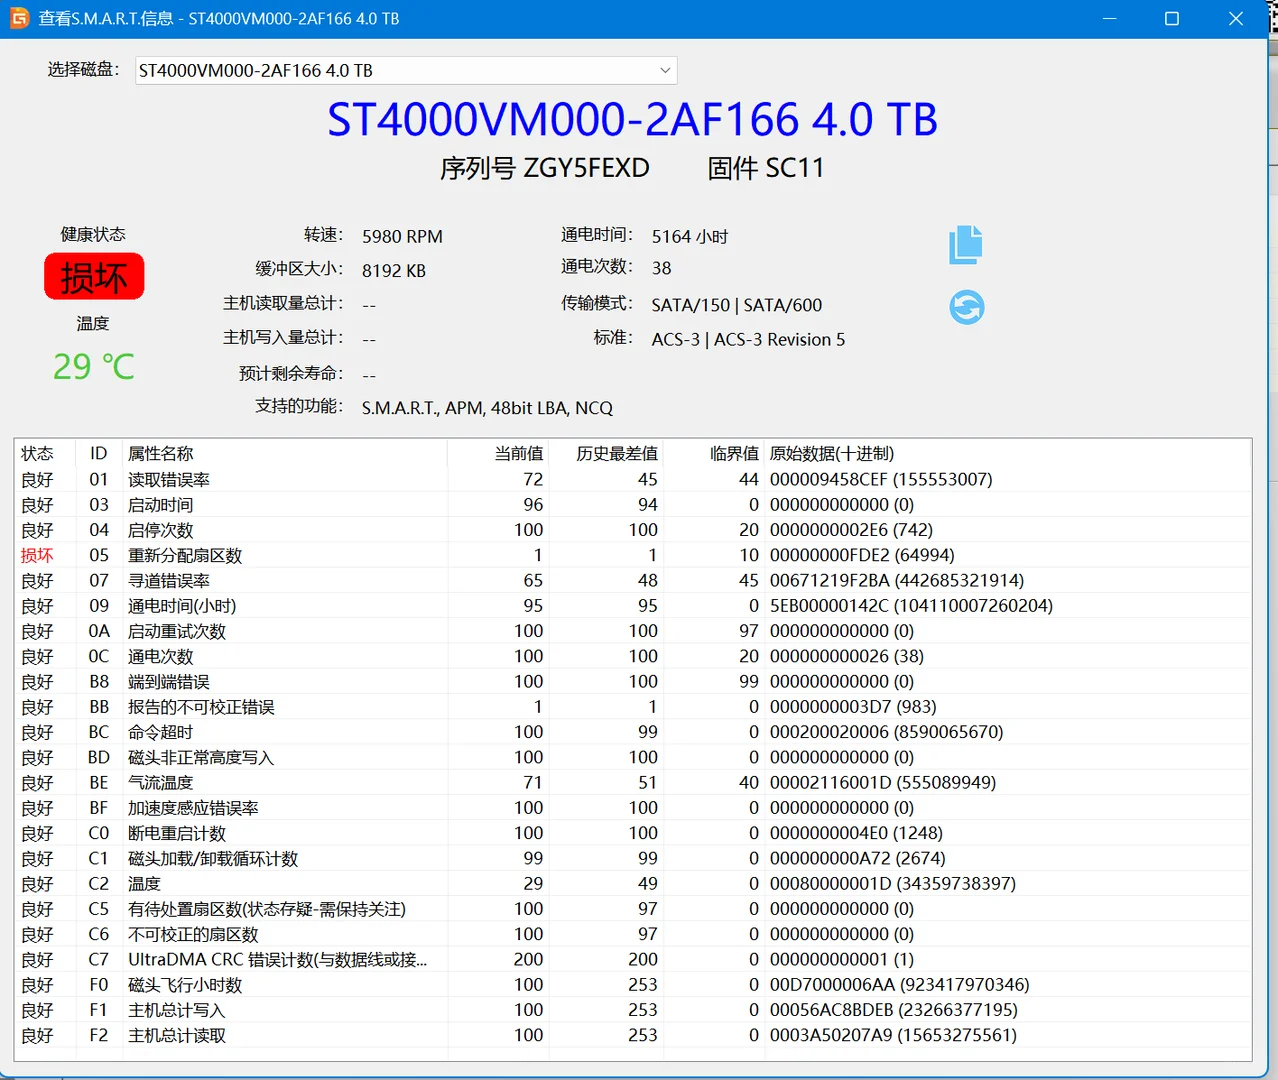
Task: Close the S.M.A.R.T. info window
Action: (x=1236, y=18)
